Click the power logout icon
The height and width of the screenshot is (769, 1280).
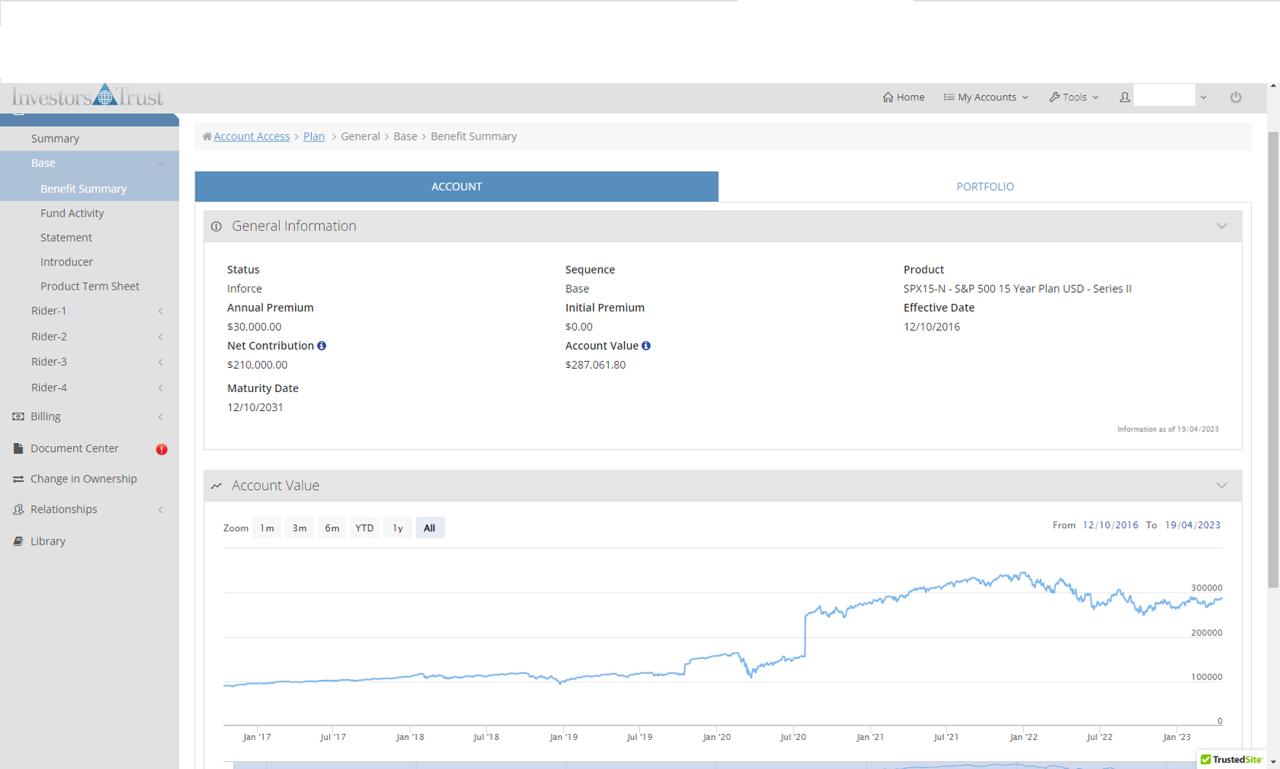[x=1236, y=97]
